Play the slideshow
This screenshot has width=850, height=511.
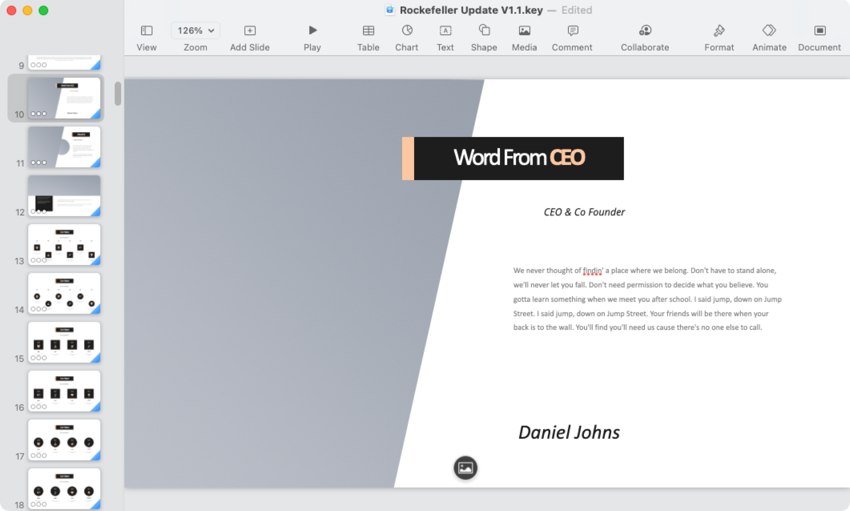pos(312,30)
